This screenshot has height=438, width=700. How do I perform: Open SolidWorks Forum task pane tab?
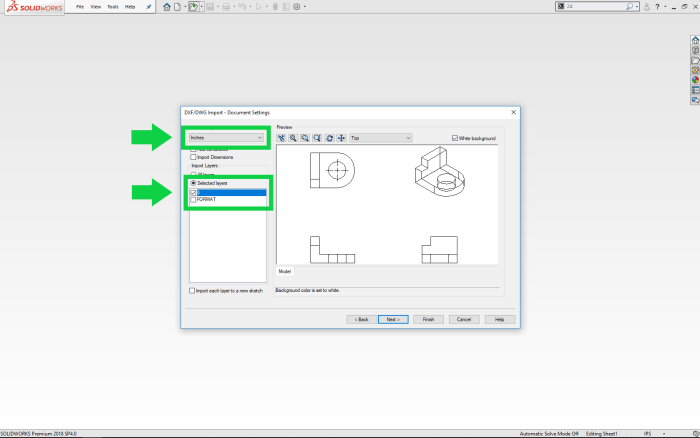pos(695,100)
